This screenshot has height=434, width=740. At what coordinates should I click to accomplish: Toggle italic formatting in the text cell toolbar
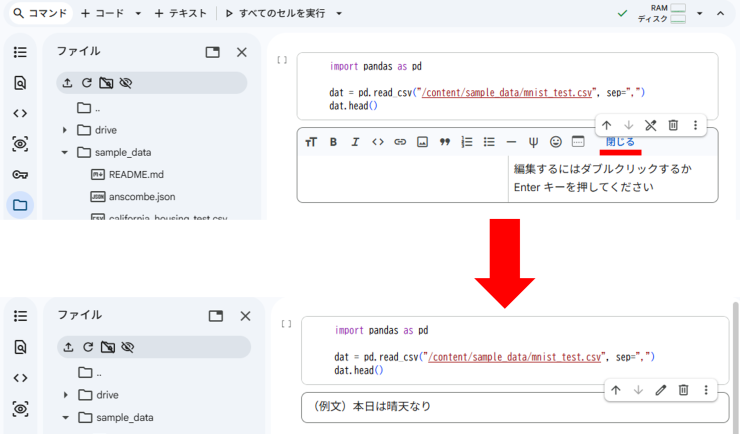355,142
